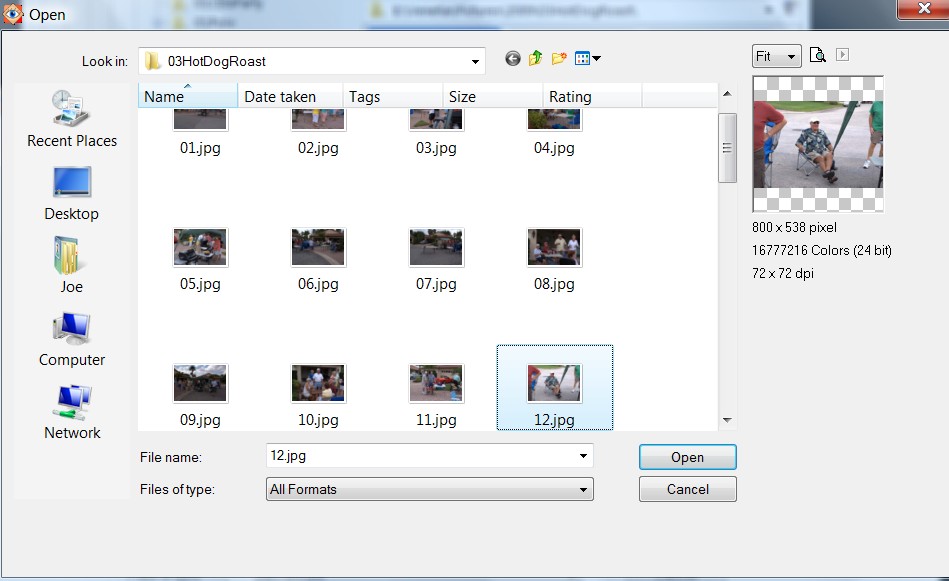
Task: Select the 07.jpg thumbnail
Action: point(436,248)
